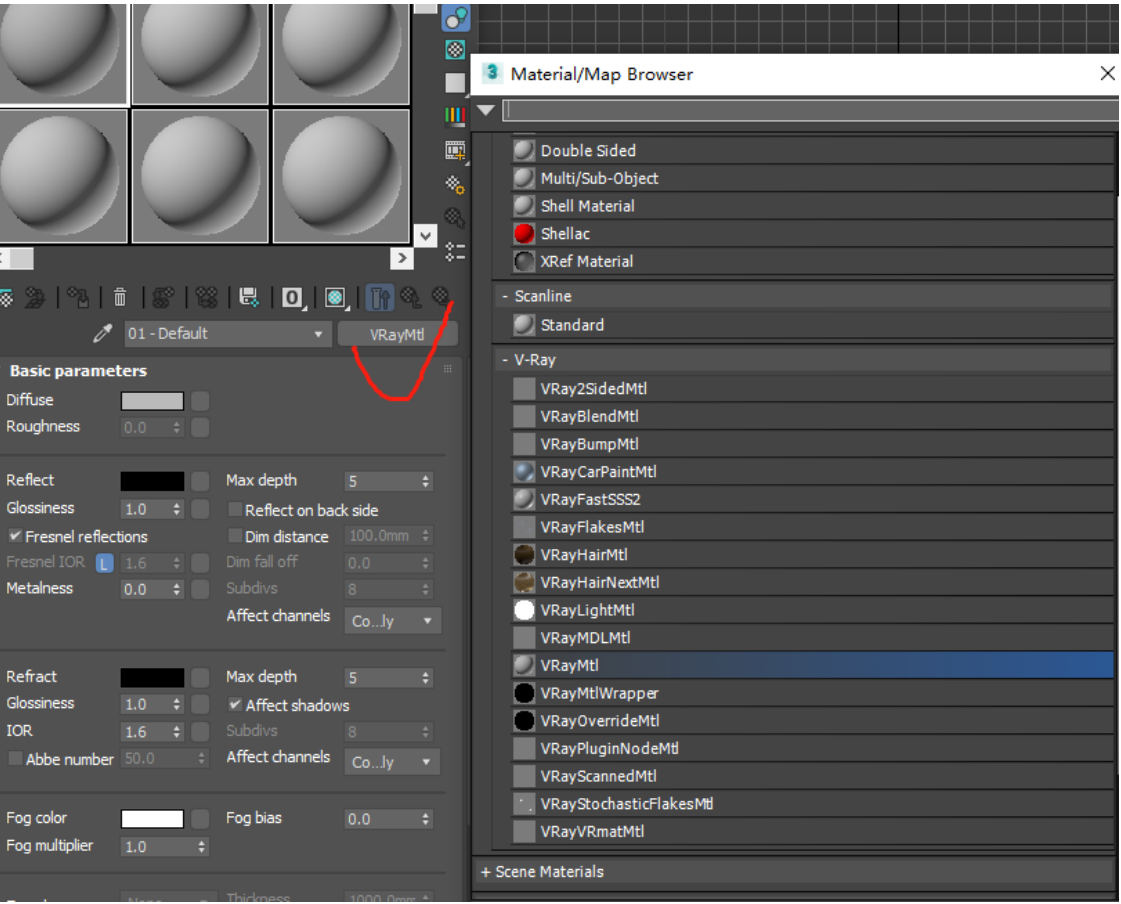Click the Reset Map/Mtl trash icon
1121x904 pixels.
120,297
